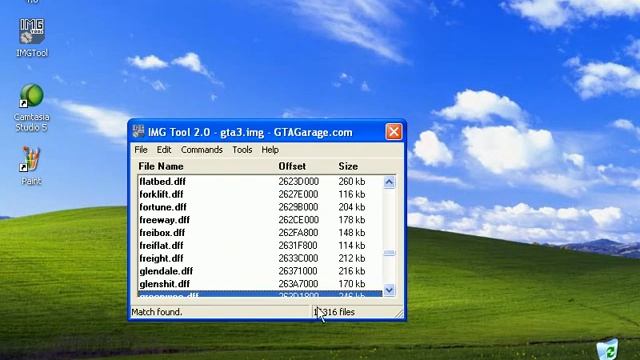Click the file list scroll up arrow
This screenshot has height=360, width=640.
389,182
